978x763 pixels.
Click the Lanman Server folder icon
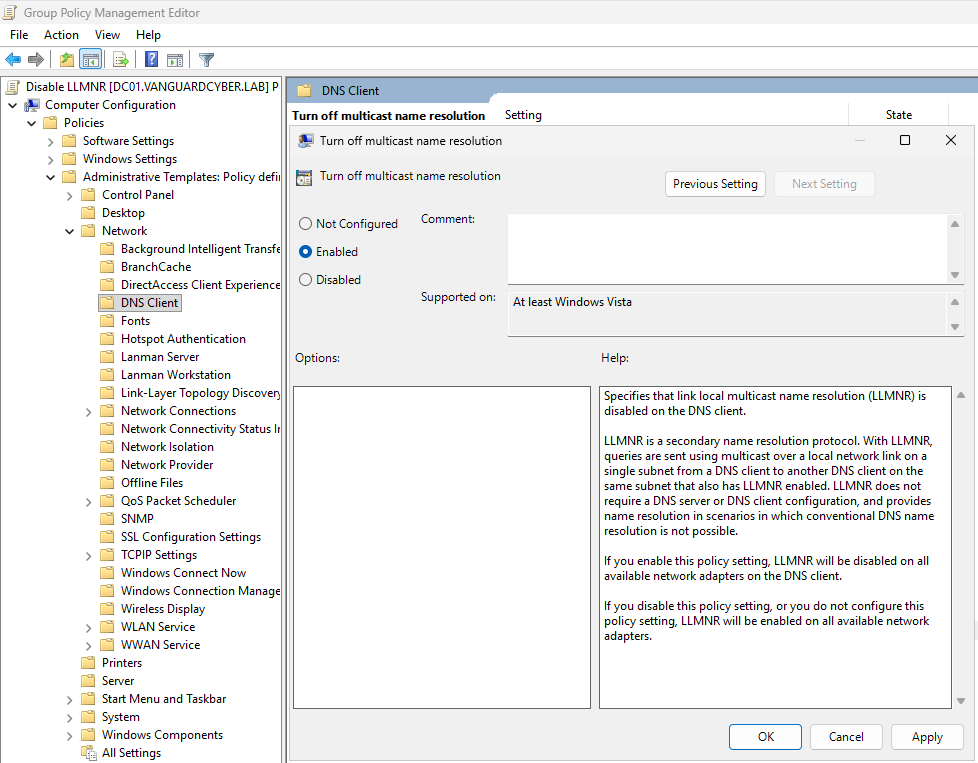click(107, 357)
